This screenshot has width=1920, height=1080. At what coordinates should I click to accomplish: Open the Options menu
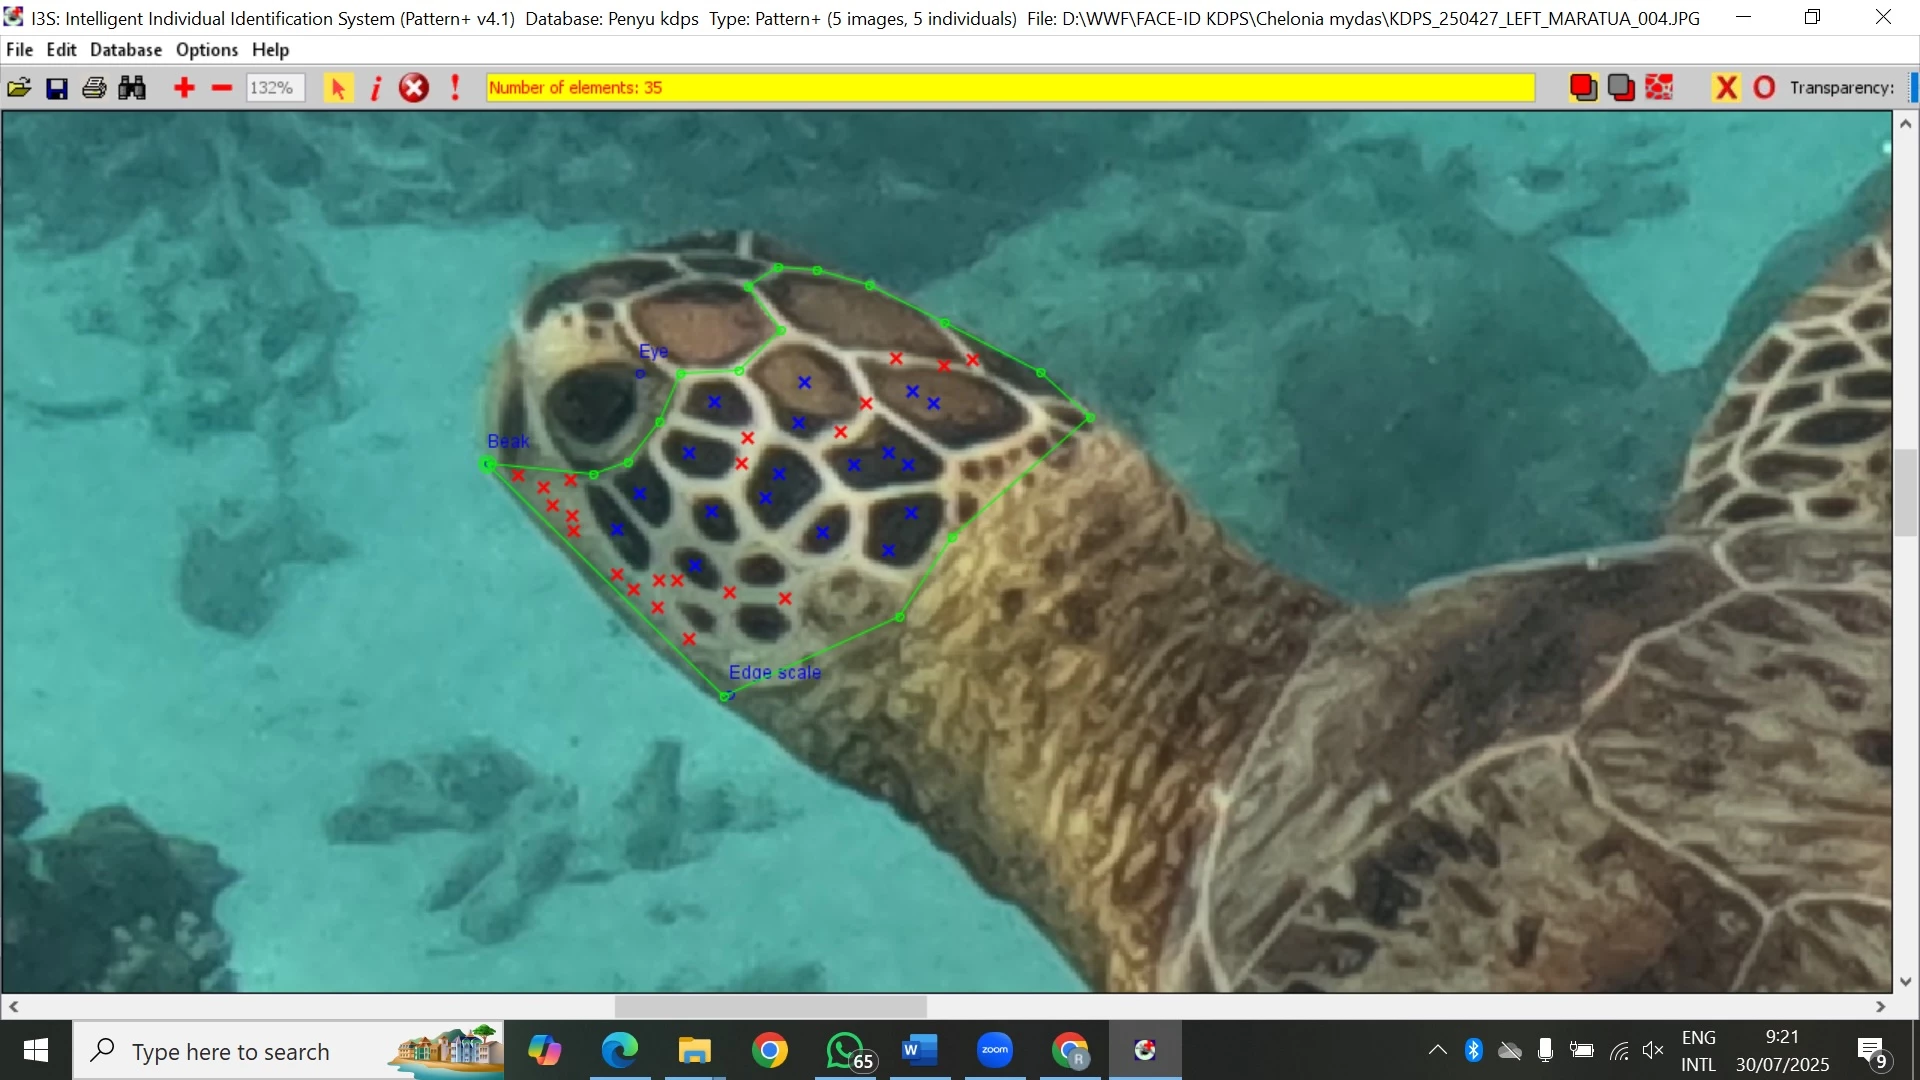(206, 49)
